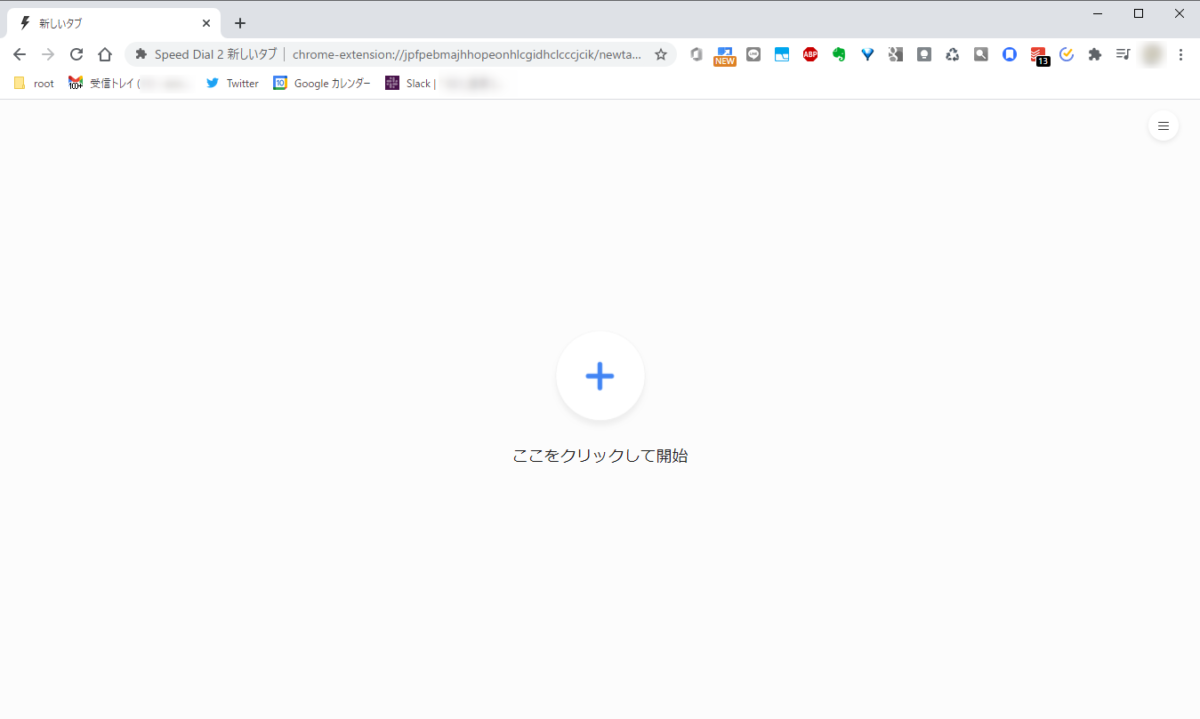The height and width of the screenshot is (719, 1200).
Task: Open the root bookmarks folder
Action: click(x=33, y=83)
